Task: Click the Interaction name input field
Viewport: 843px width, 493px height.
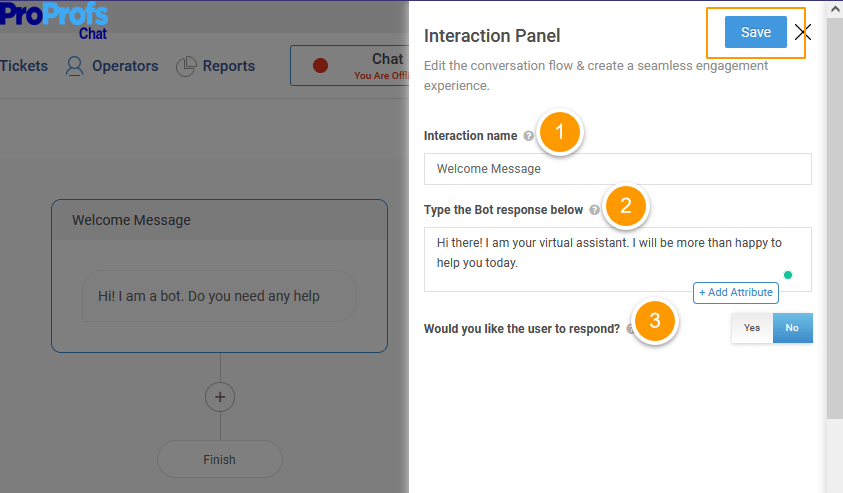Action: click(x=618, y=169)
